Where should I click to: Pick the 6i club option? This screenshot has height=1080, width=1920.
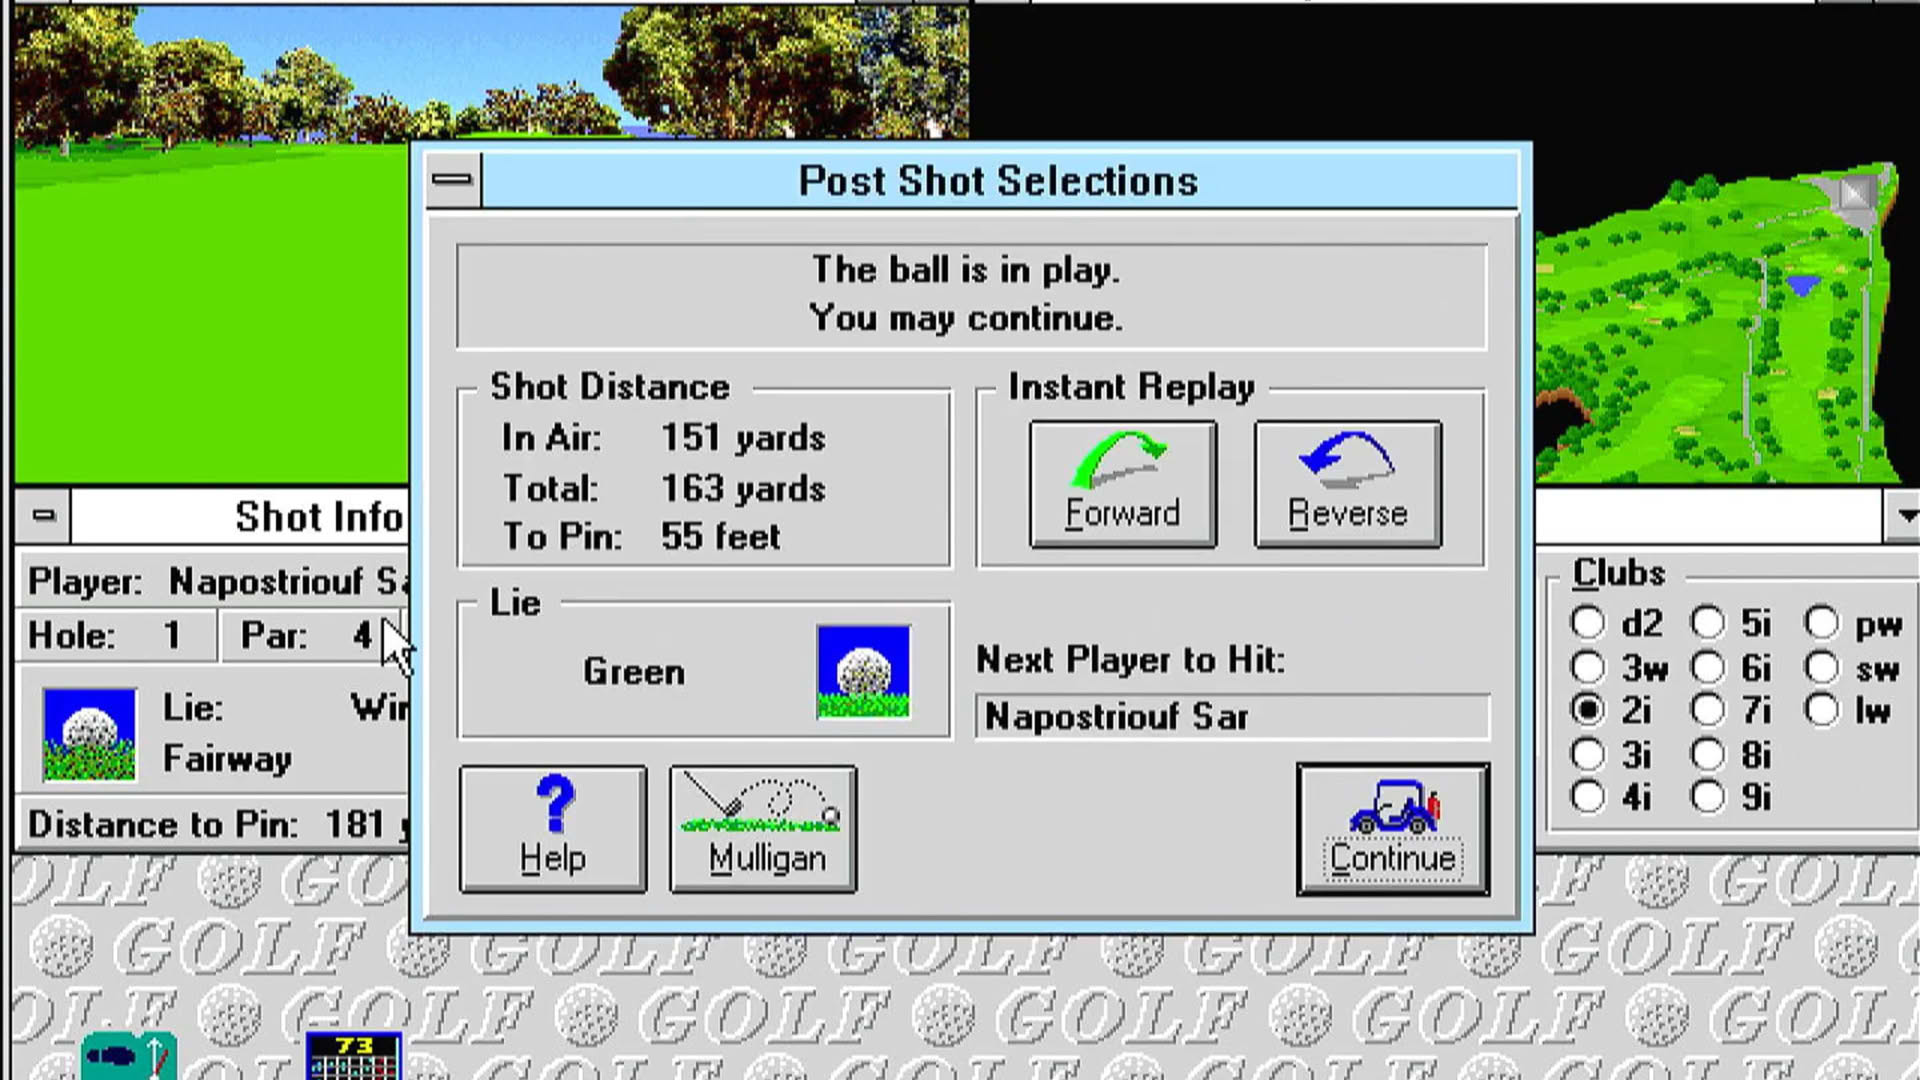point(1707,667)
